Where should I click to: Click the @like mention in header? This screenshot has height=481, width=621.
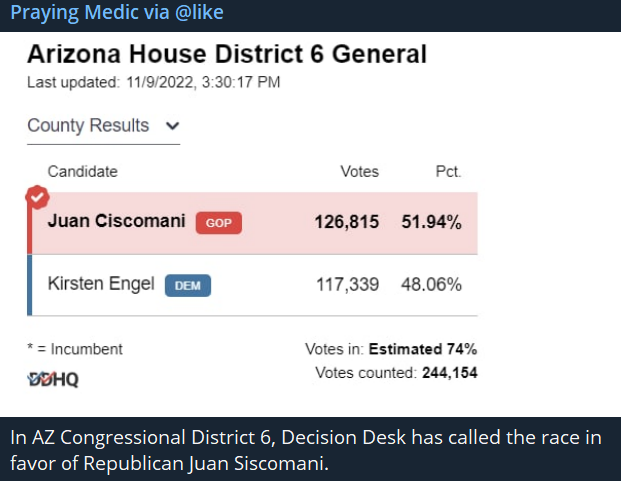pos(198,13)
